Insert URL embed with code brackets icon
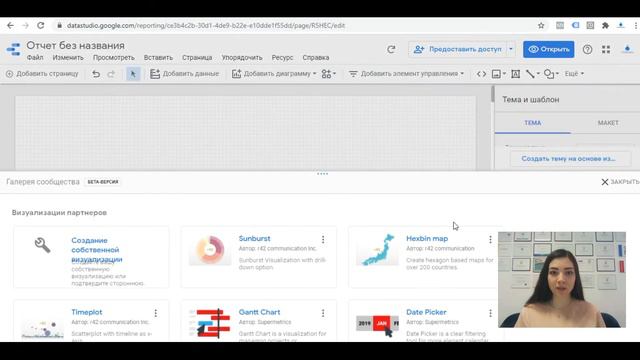Viewport: 640px width, 360px height. (x=481, y=74)
